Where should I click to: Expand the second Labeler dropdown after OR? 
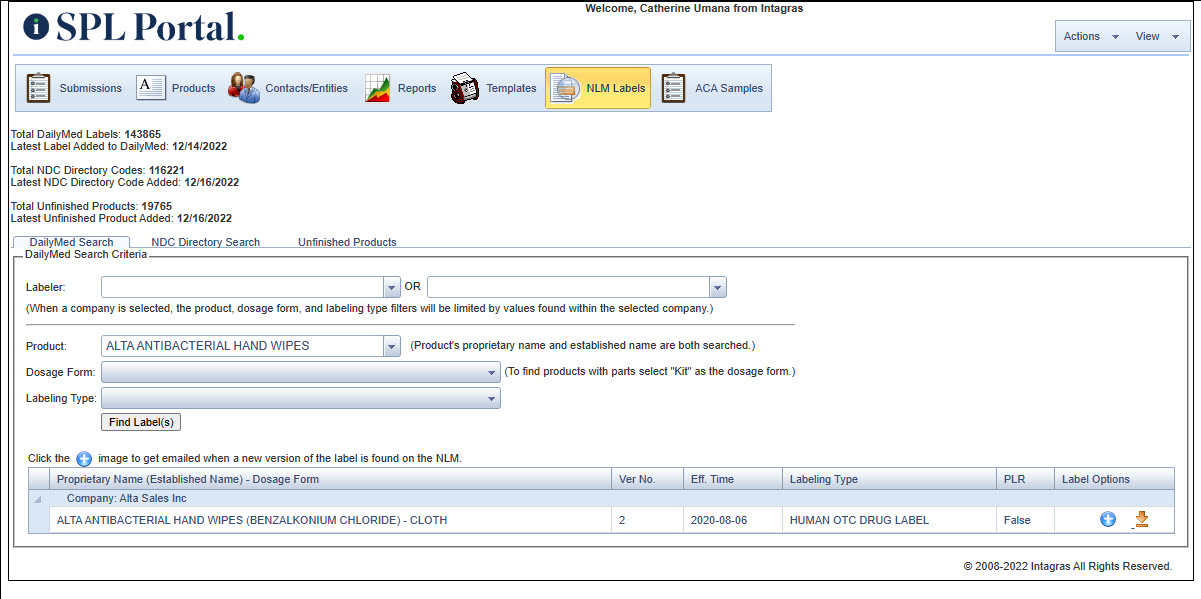pos(717,287)
